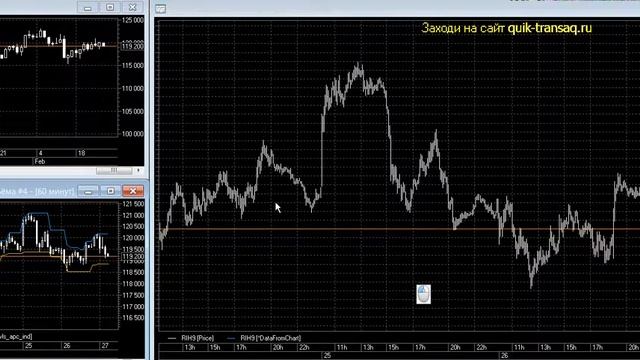Click the 116 500 price label in the 60 минут chart
The height and width of the screenshot is (360, 640).
point(133,318)
